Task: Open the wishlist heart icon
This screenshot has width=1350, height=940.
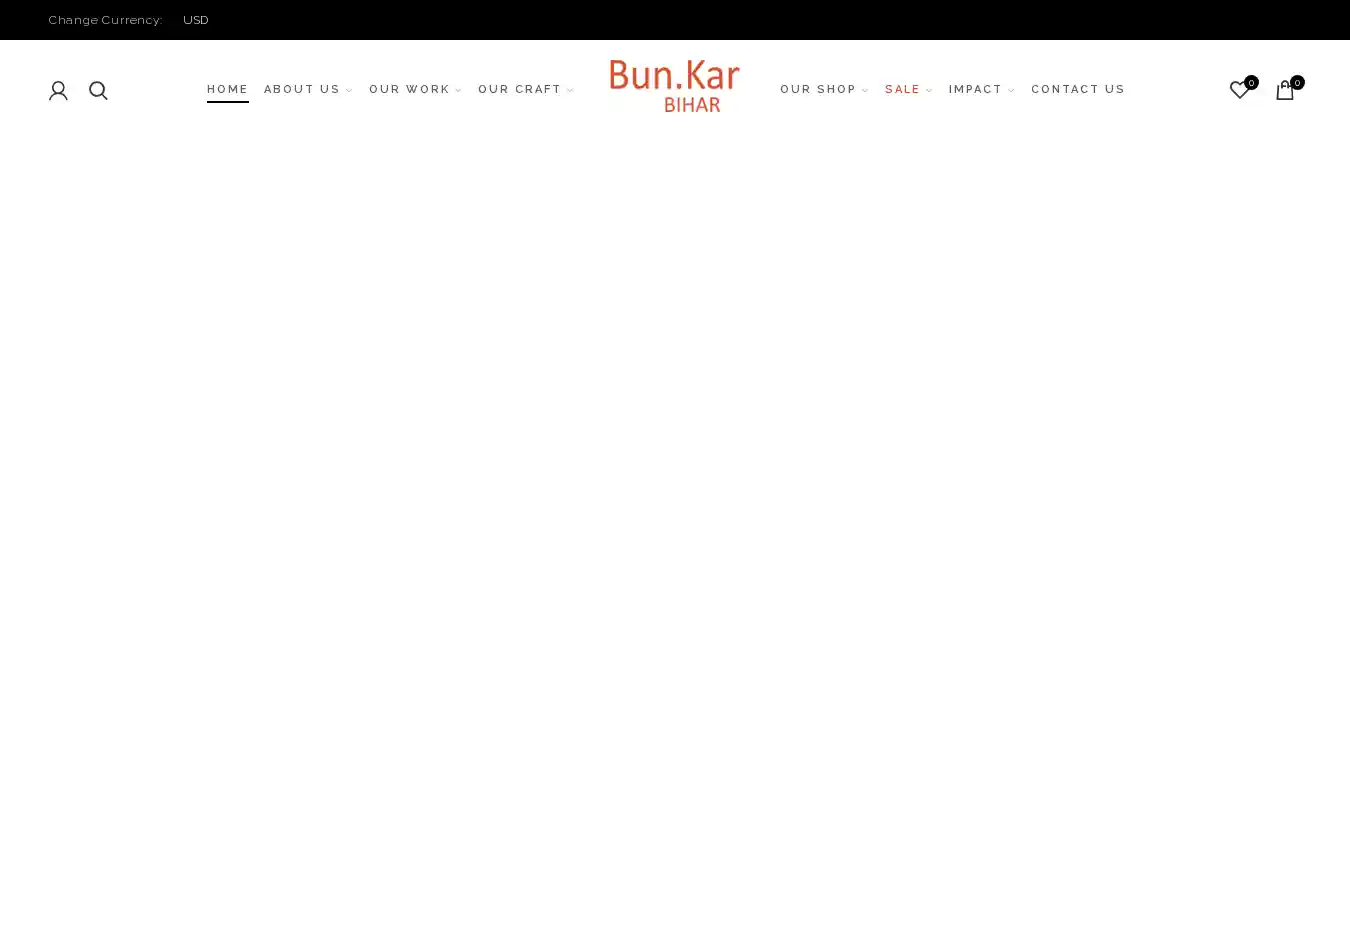Action: click(x=1238, y=91)
